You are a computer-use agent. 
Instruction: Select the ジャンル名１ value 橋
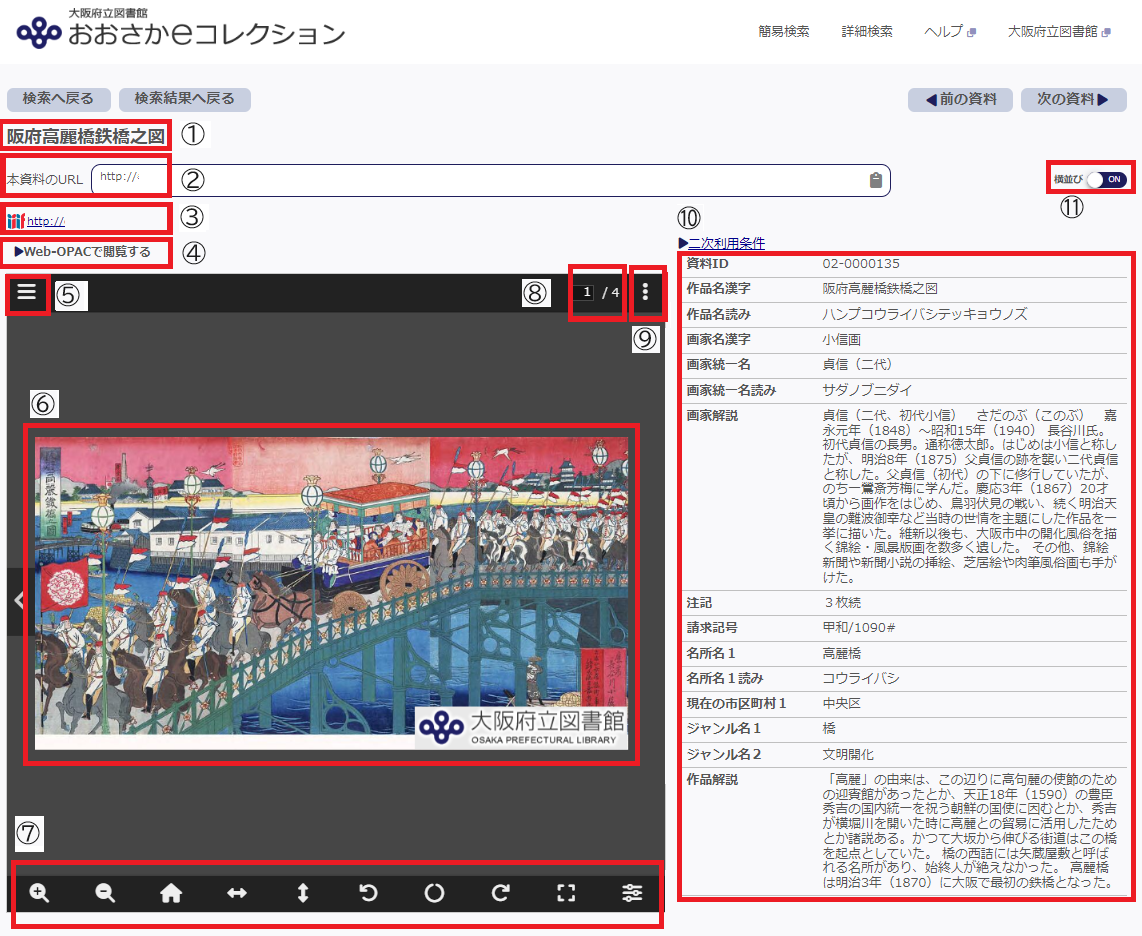829,728
